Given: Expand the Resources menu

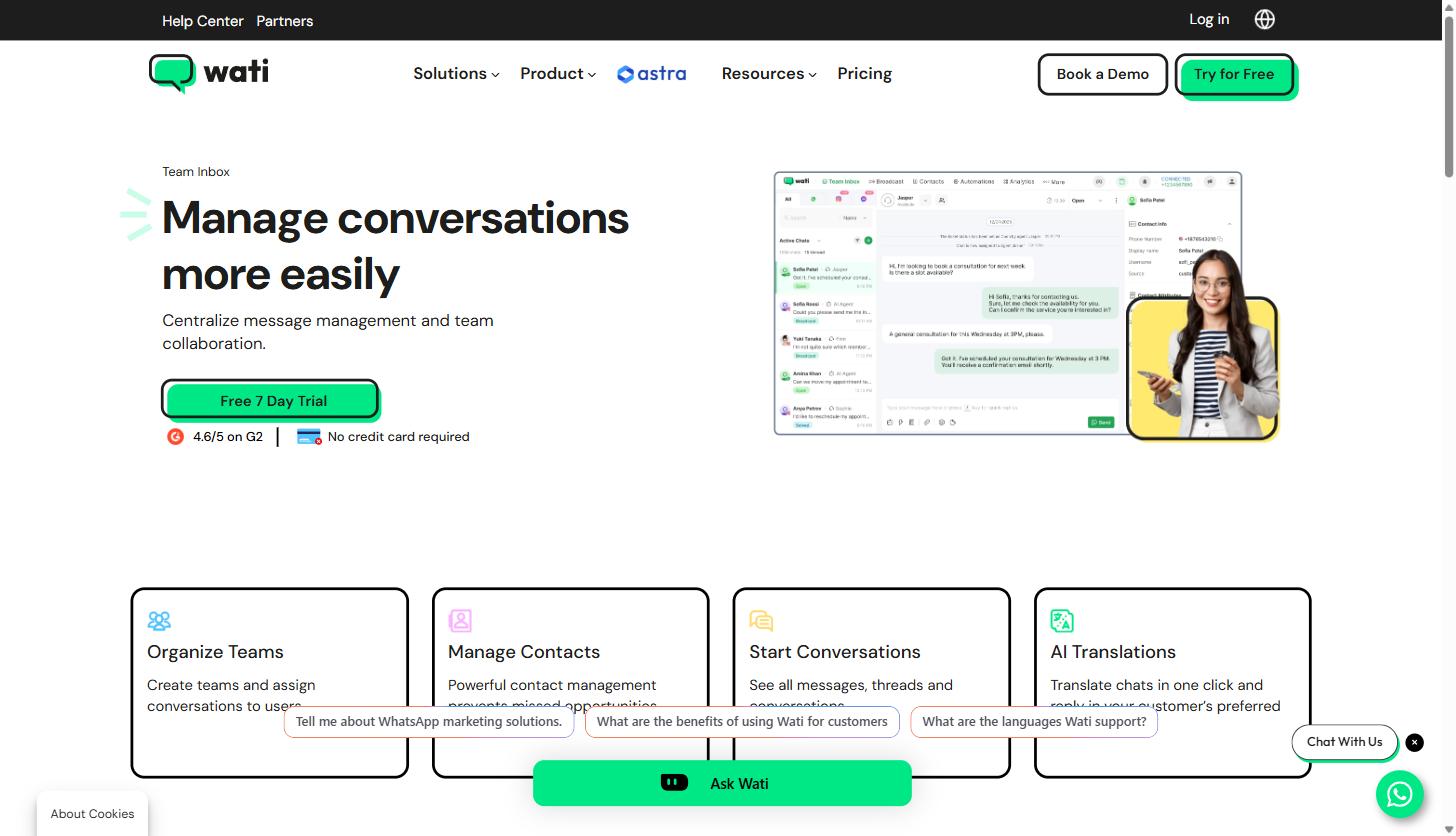Looking at the screenshot, I should pyautogui.click(x=769, y=74).
